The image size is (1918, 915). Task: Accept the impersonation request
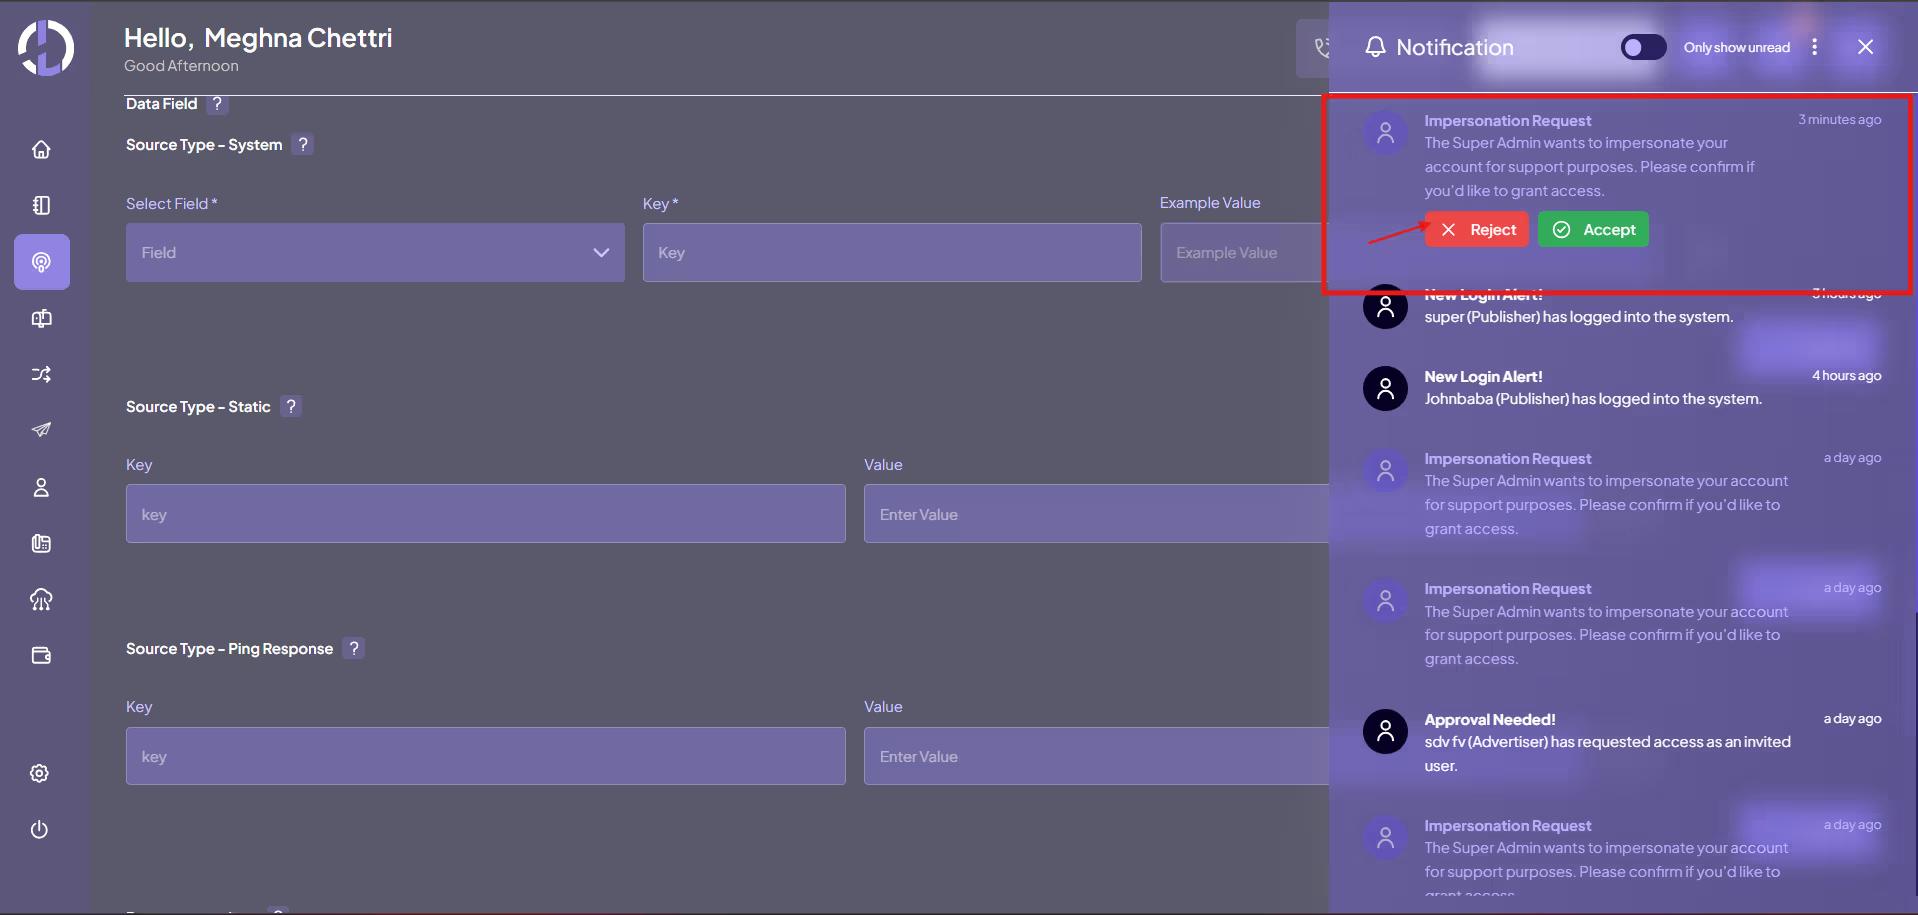pos(1593,230)
